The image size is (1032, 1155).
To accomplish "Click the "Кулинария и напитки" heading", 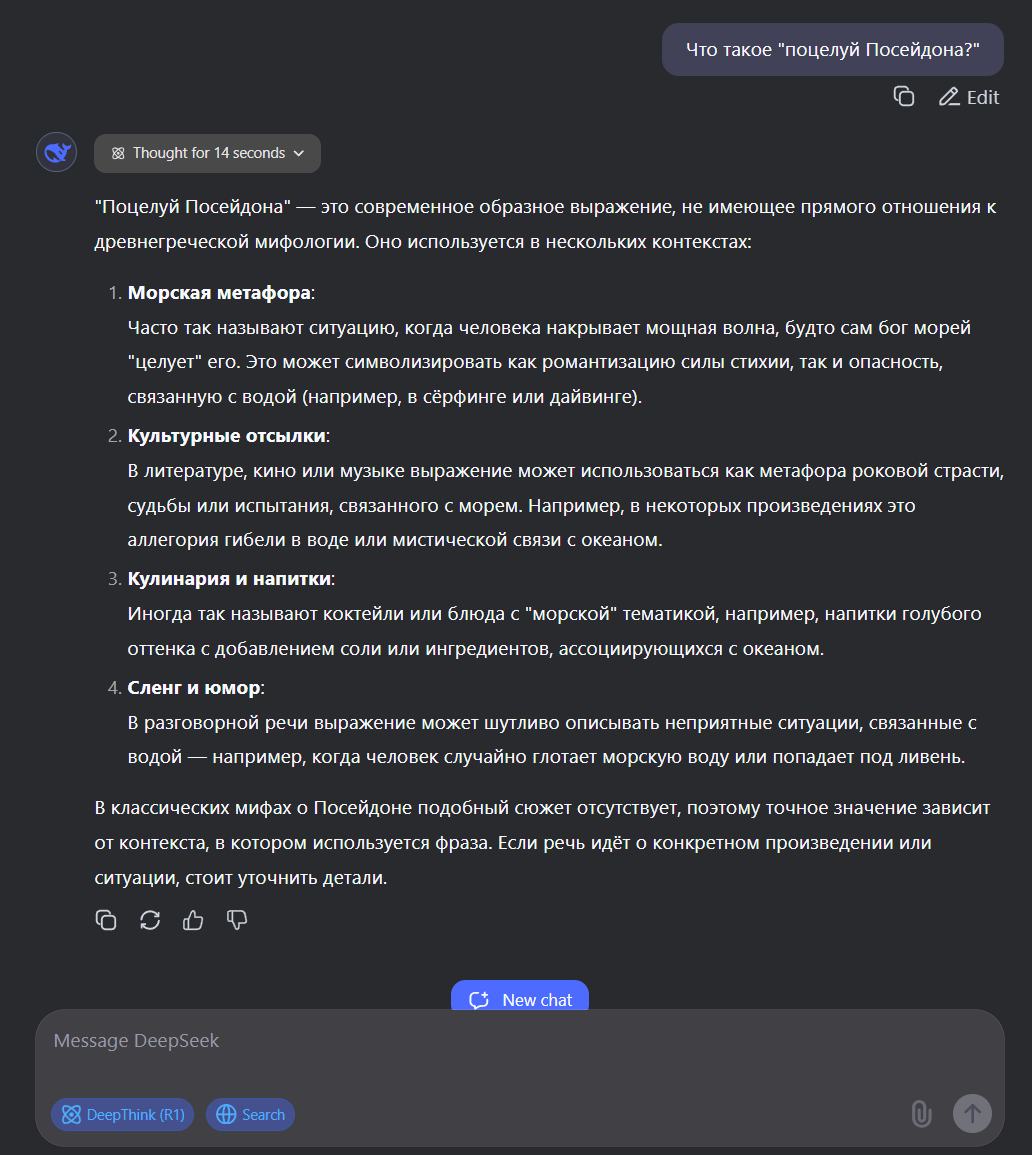I will [229, 579].
